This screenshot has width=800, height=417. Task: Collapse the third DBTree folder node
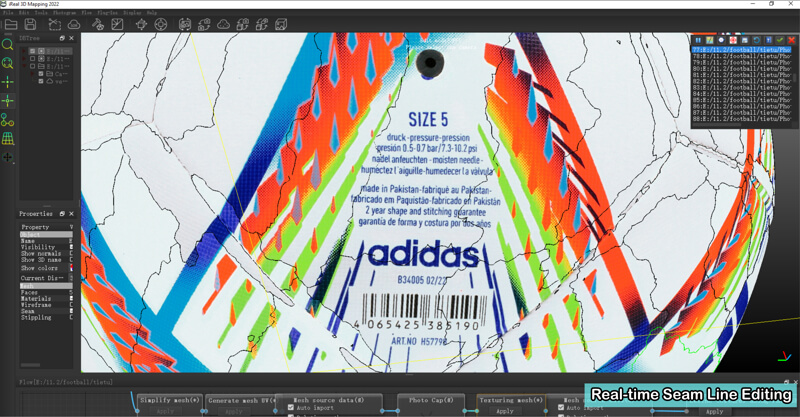click(x=24, y=66)
